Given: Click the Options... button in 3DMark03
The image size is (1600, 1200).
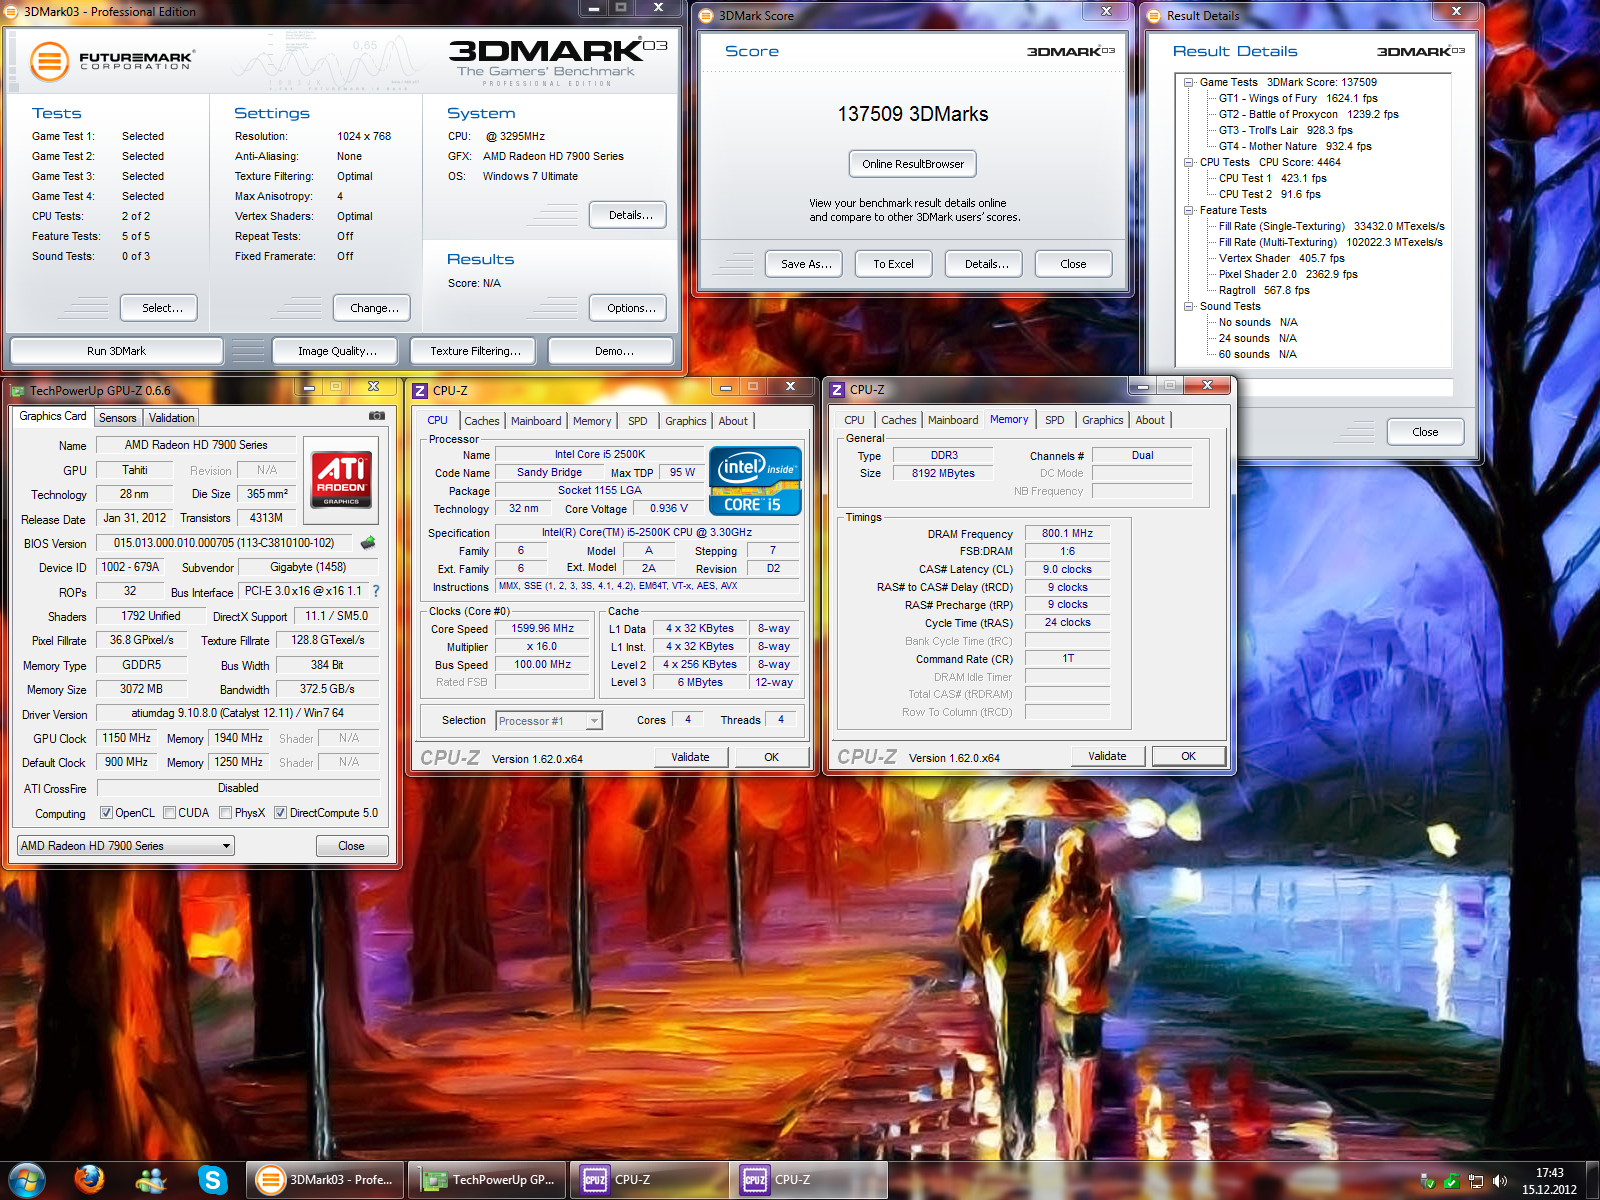Looking at the screenshot, I should pos(630,308).
